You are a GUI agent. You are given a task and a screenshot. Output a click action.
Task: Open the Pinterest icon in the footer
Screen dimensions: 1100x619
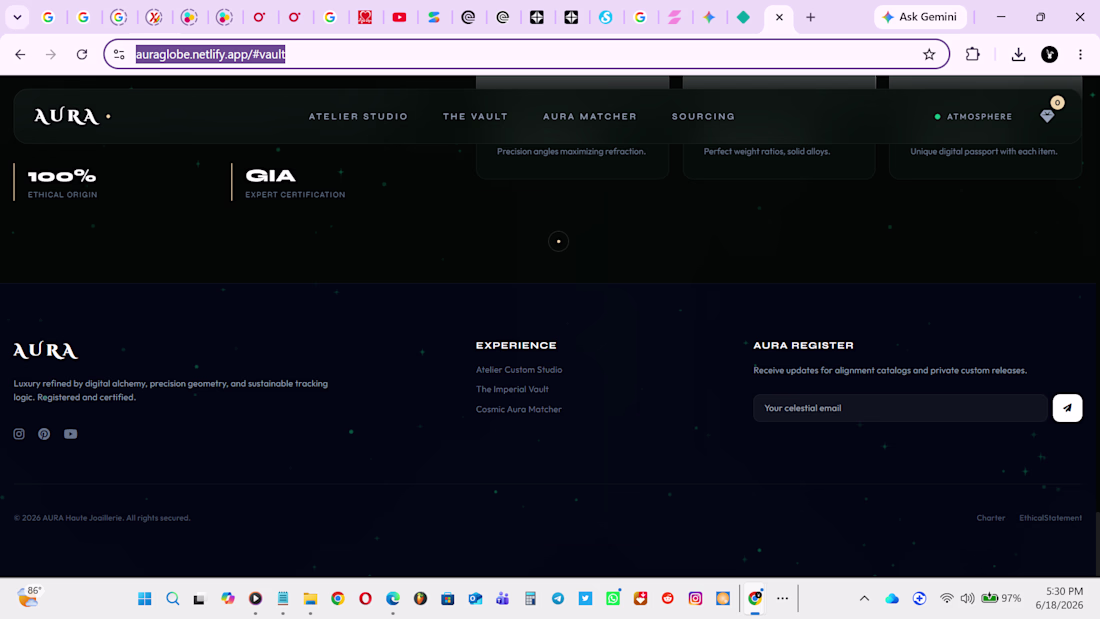point(44,434)
